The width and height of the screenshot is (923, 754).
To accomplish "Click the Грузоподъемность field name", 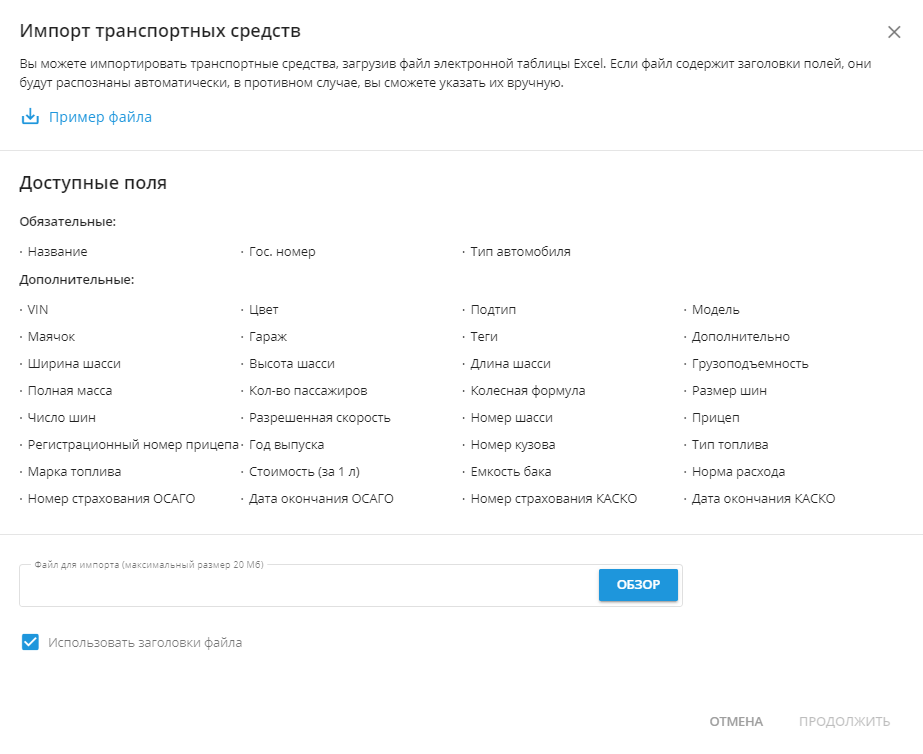I will tap(750, 364).
